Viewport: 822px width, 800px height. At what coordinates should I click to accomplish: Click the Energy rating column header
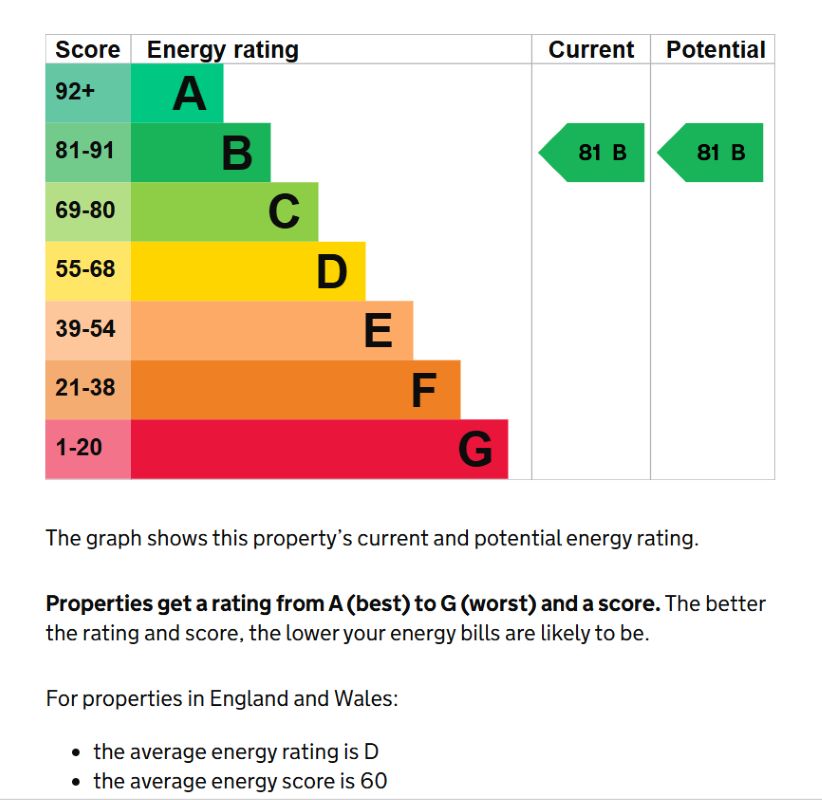coord(223,50)
